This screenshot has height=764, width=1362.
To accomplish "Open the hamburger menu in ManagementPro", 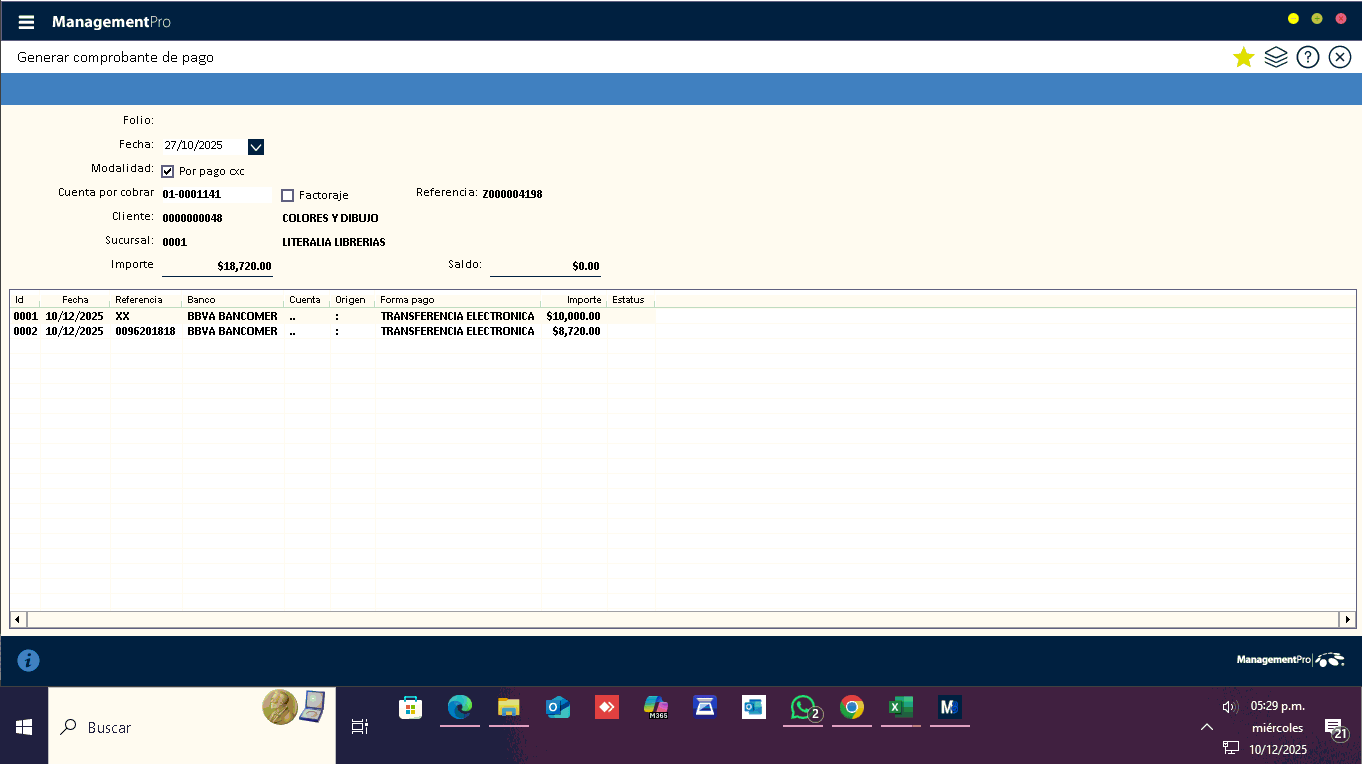I will point(26,22).
